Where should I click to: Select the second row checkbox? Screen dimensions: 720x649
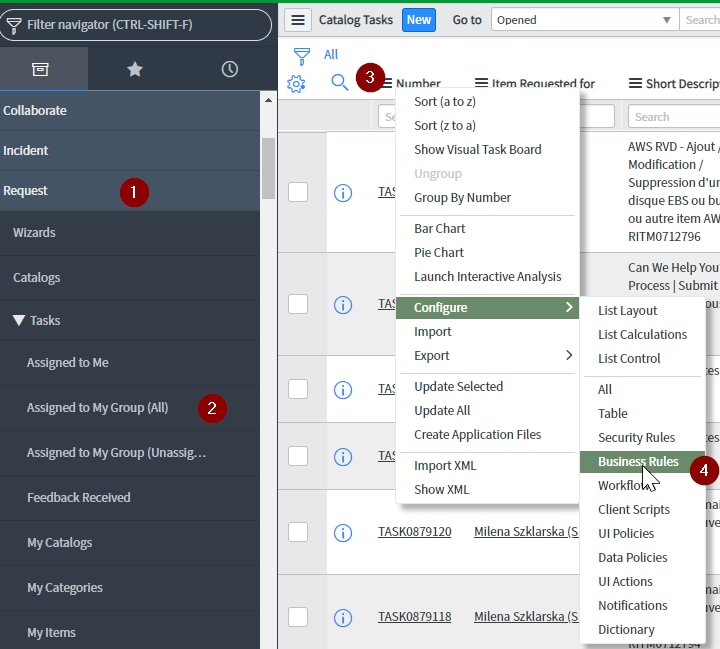click(x=298, y=304)
